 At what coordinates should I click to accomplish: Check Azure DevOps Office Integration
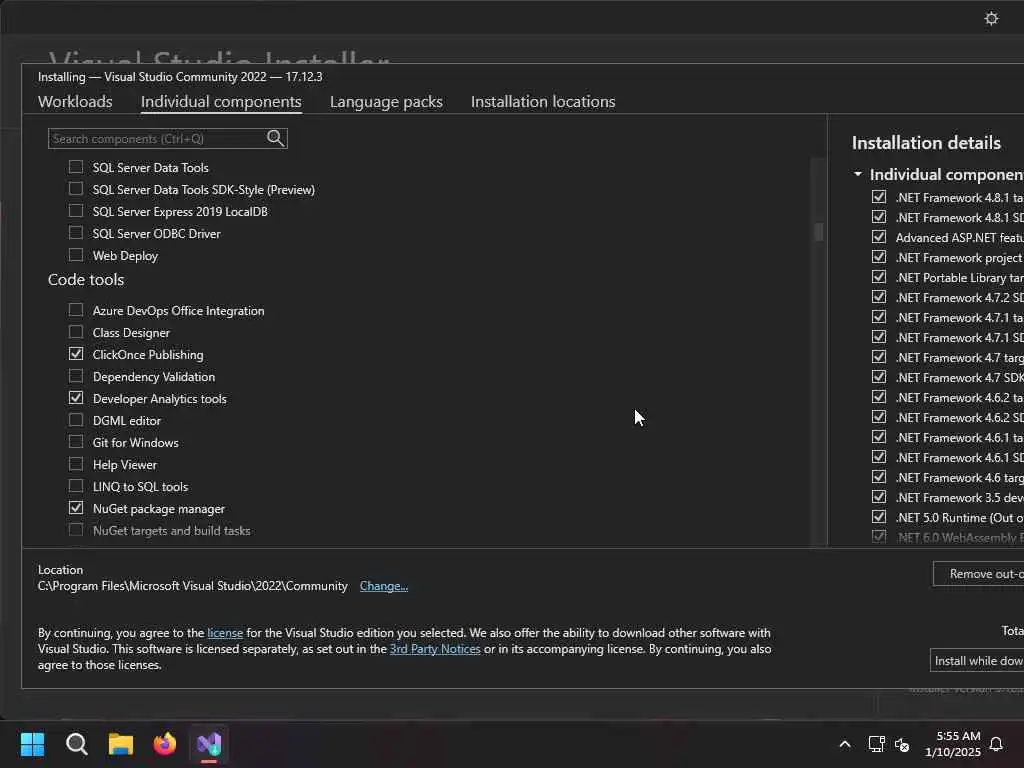coord(76,310)
